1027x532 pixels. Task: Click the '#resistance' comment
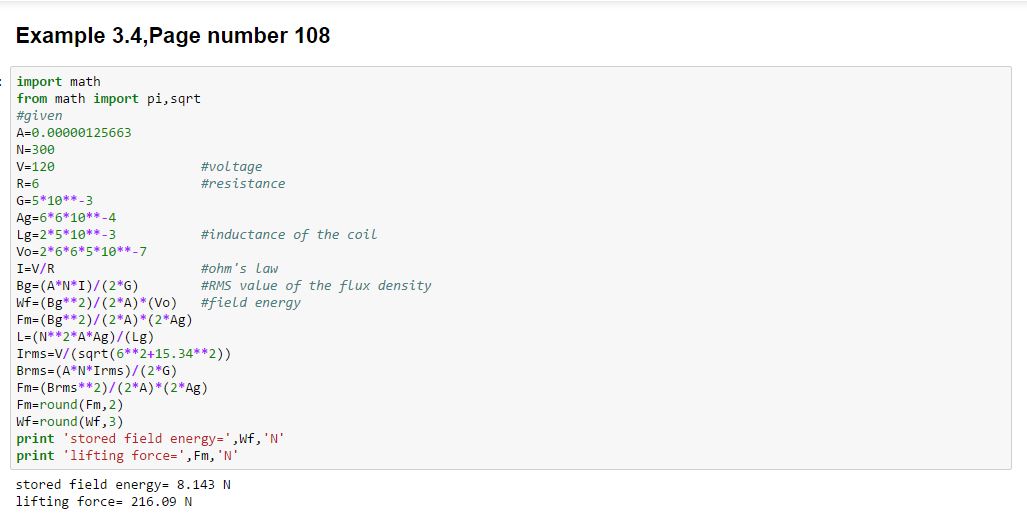point(242,184)
